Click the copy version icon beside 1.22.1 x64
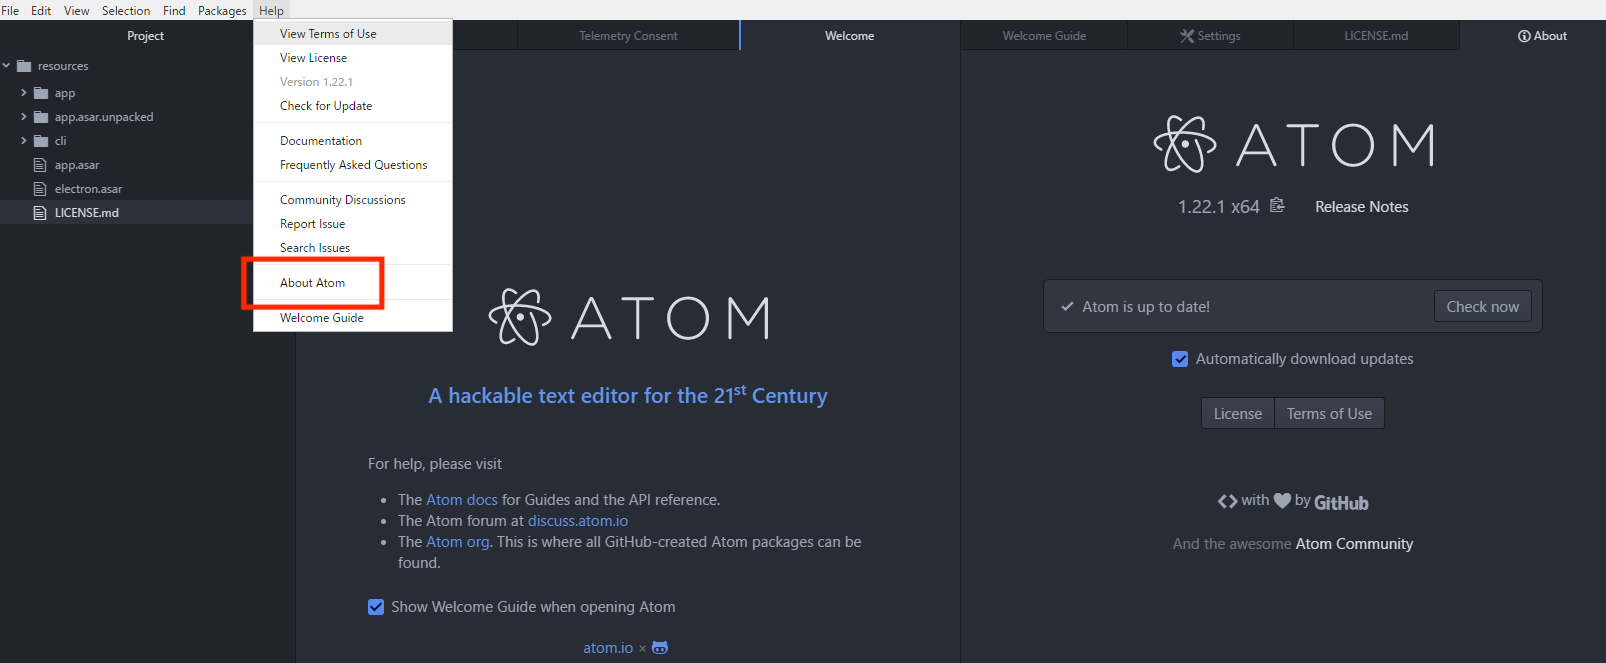Screen dimensions: 1606x663 [x=1277, y=206]
